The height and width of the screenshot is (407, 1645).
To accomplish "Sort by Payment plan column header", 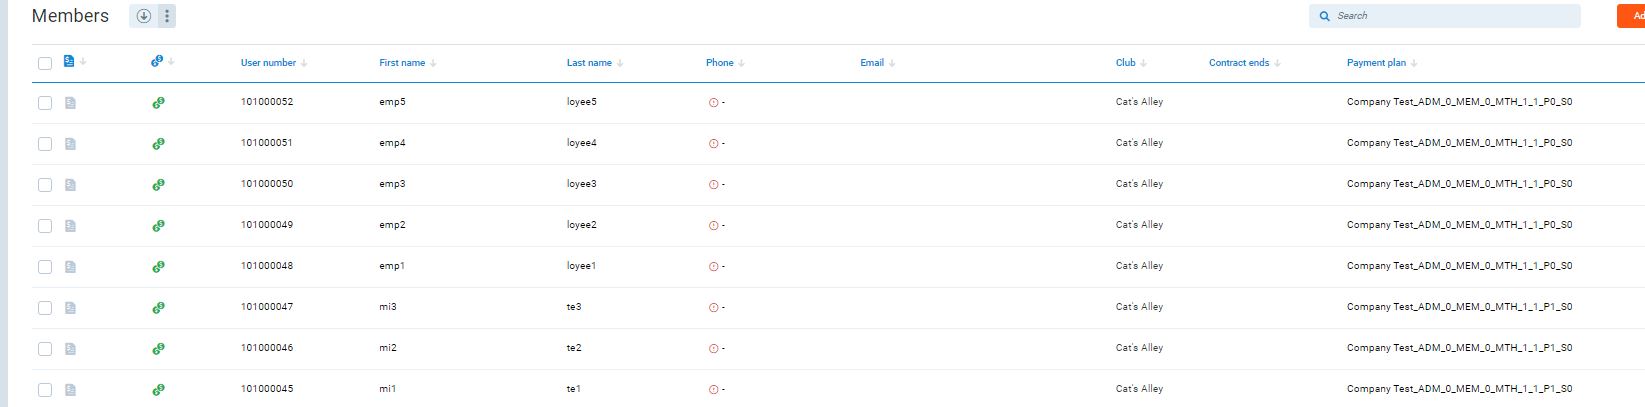I will [x=1376, y=63].
